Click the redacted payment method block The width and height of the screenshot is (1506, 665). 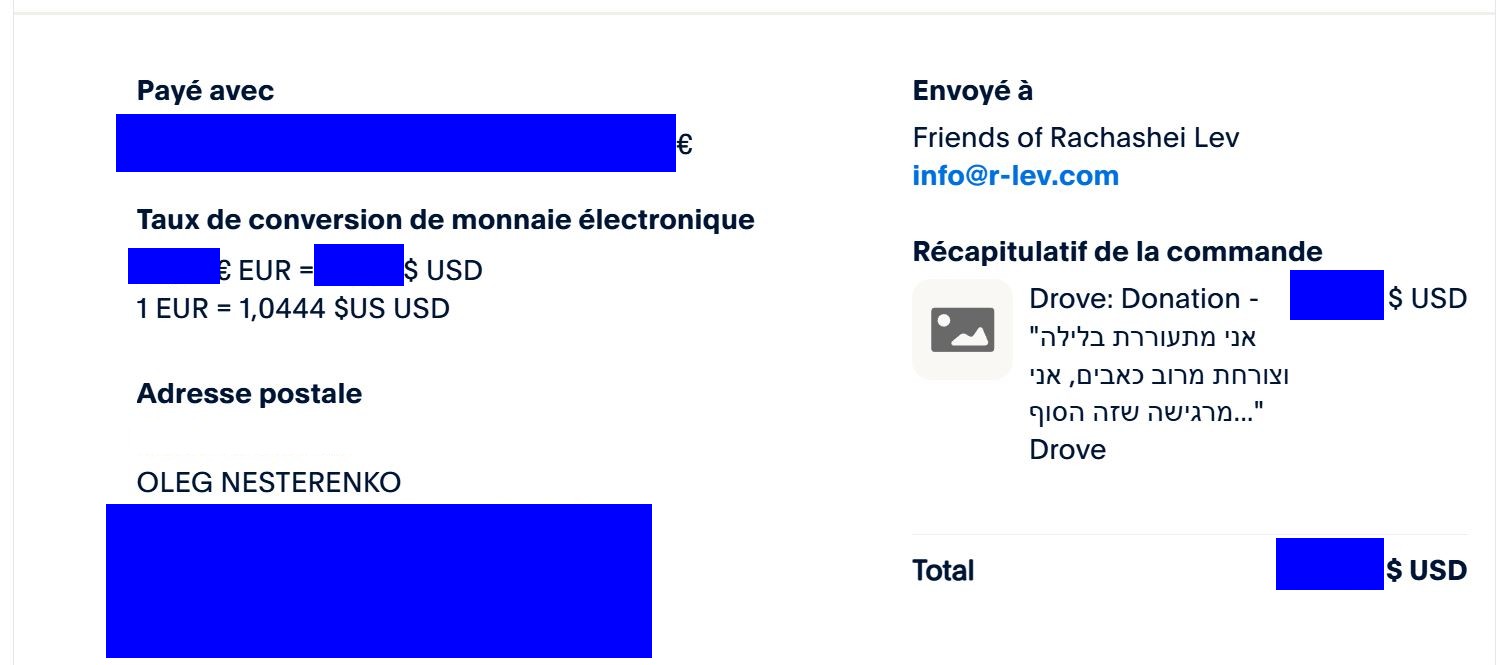click(x=396, y=143)
